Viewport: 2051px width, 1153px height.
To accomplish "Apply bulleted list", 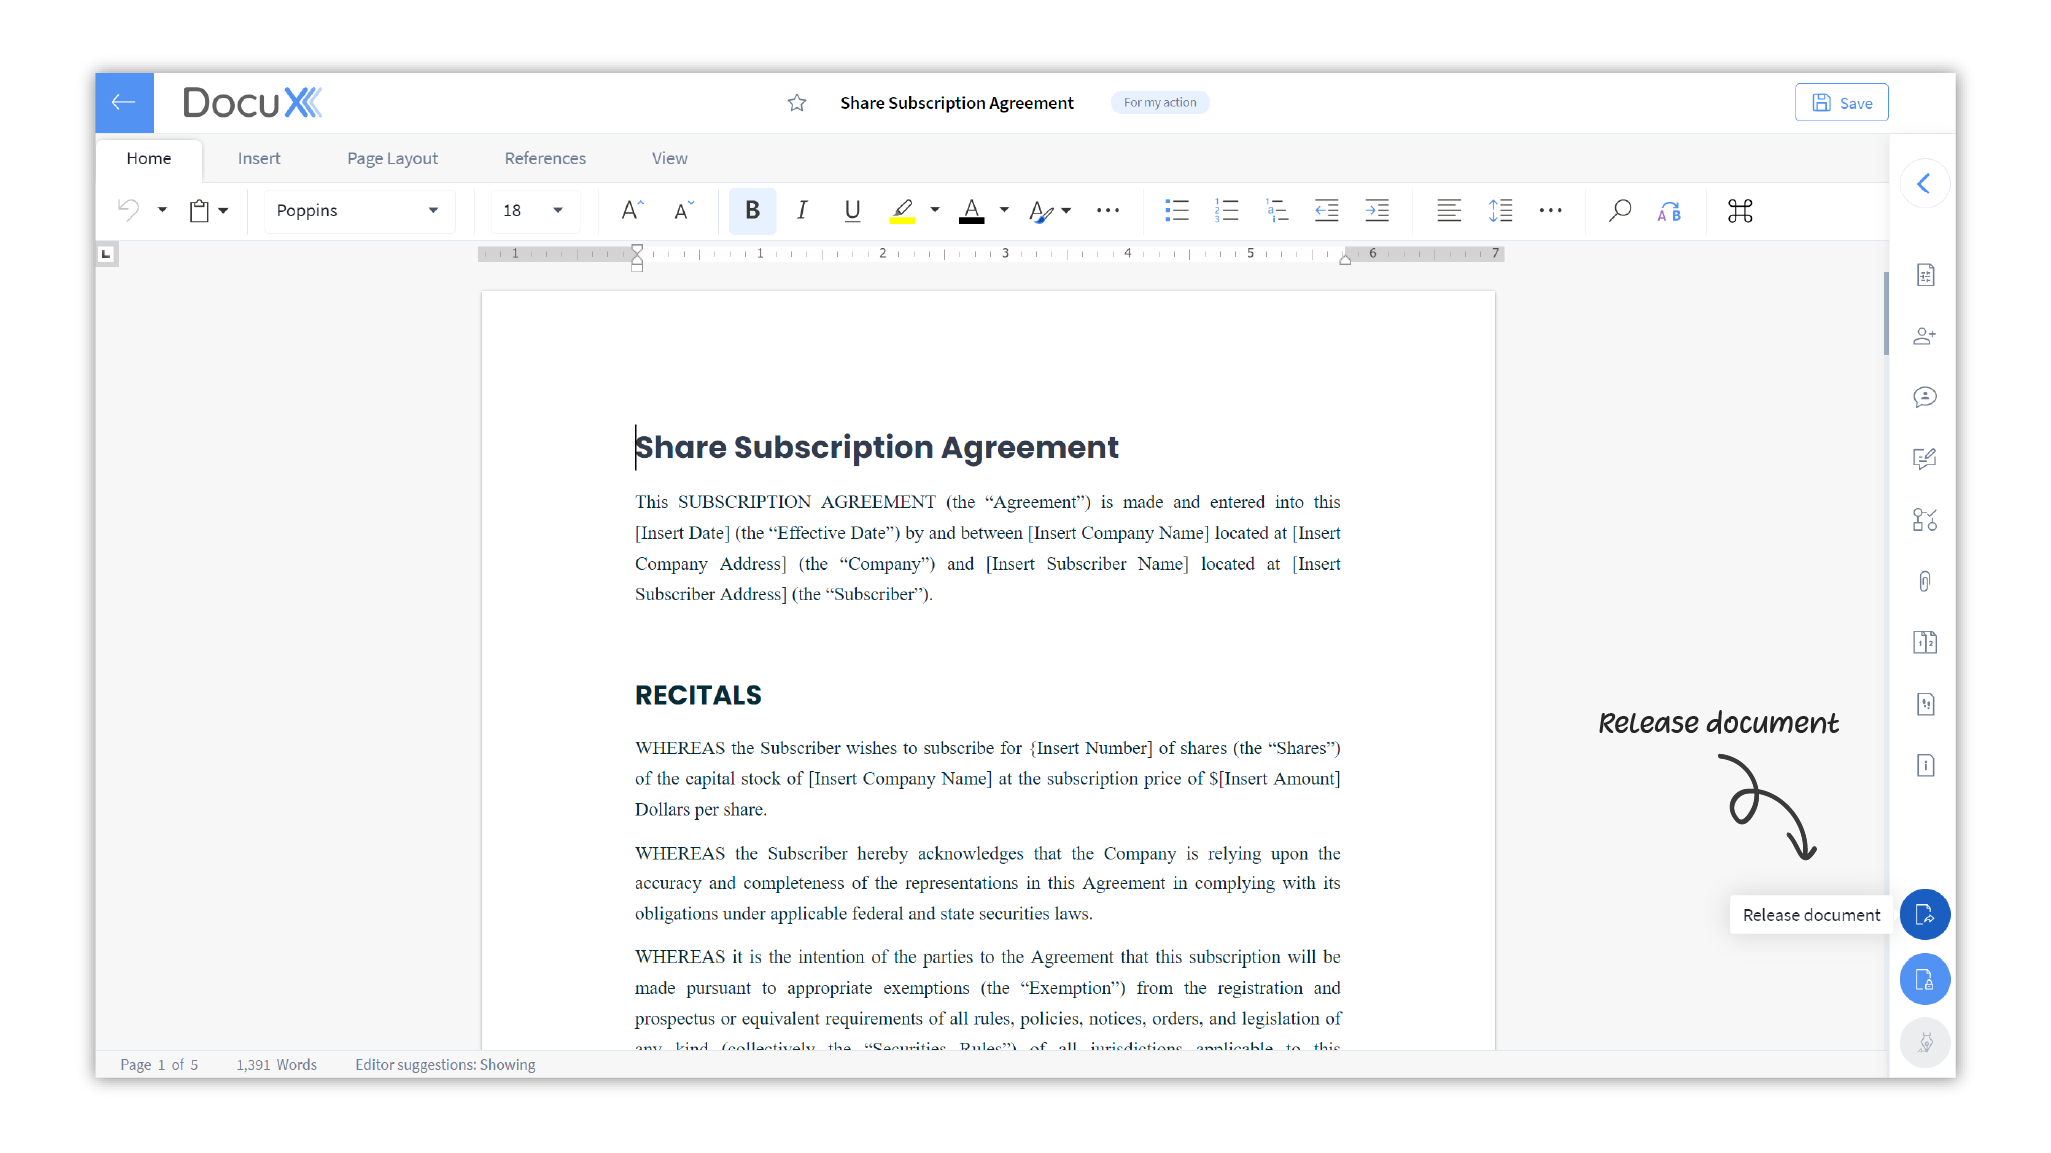I will click(x=1176, y=210).
